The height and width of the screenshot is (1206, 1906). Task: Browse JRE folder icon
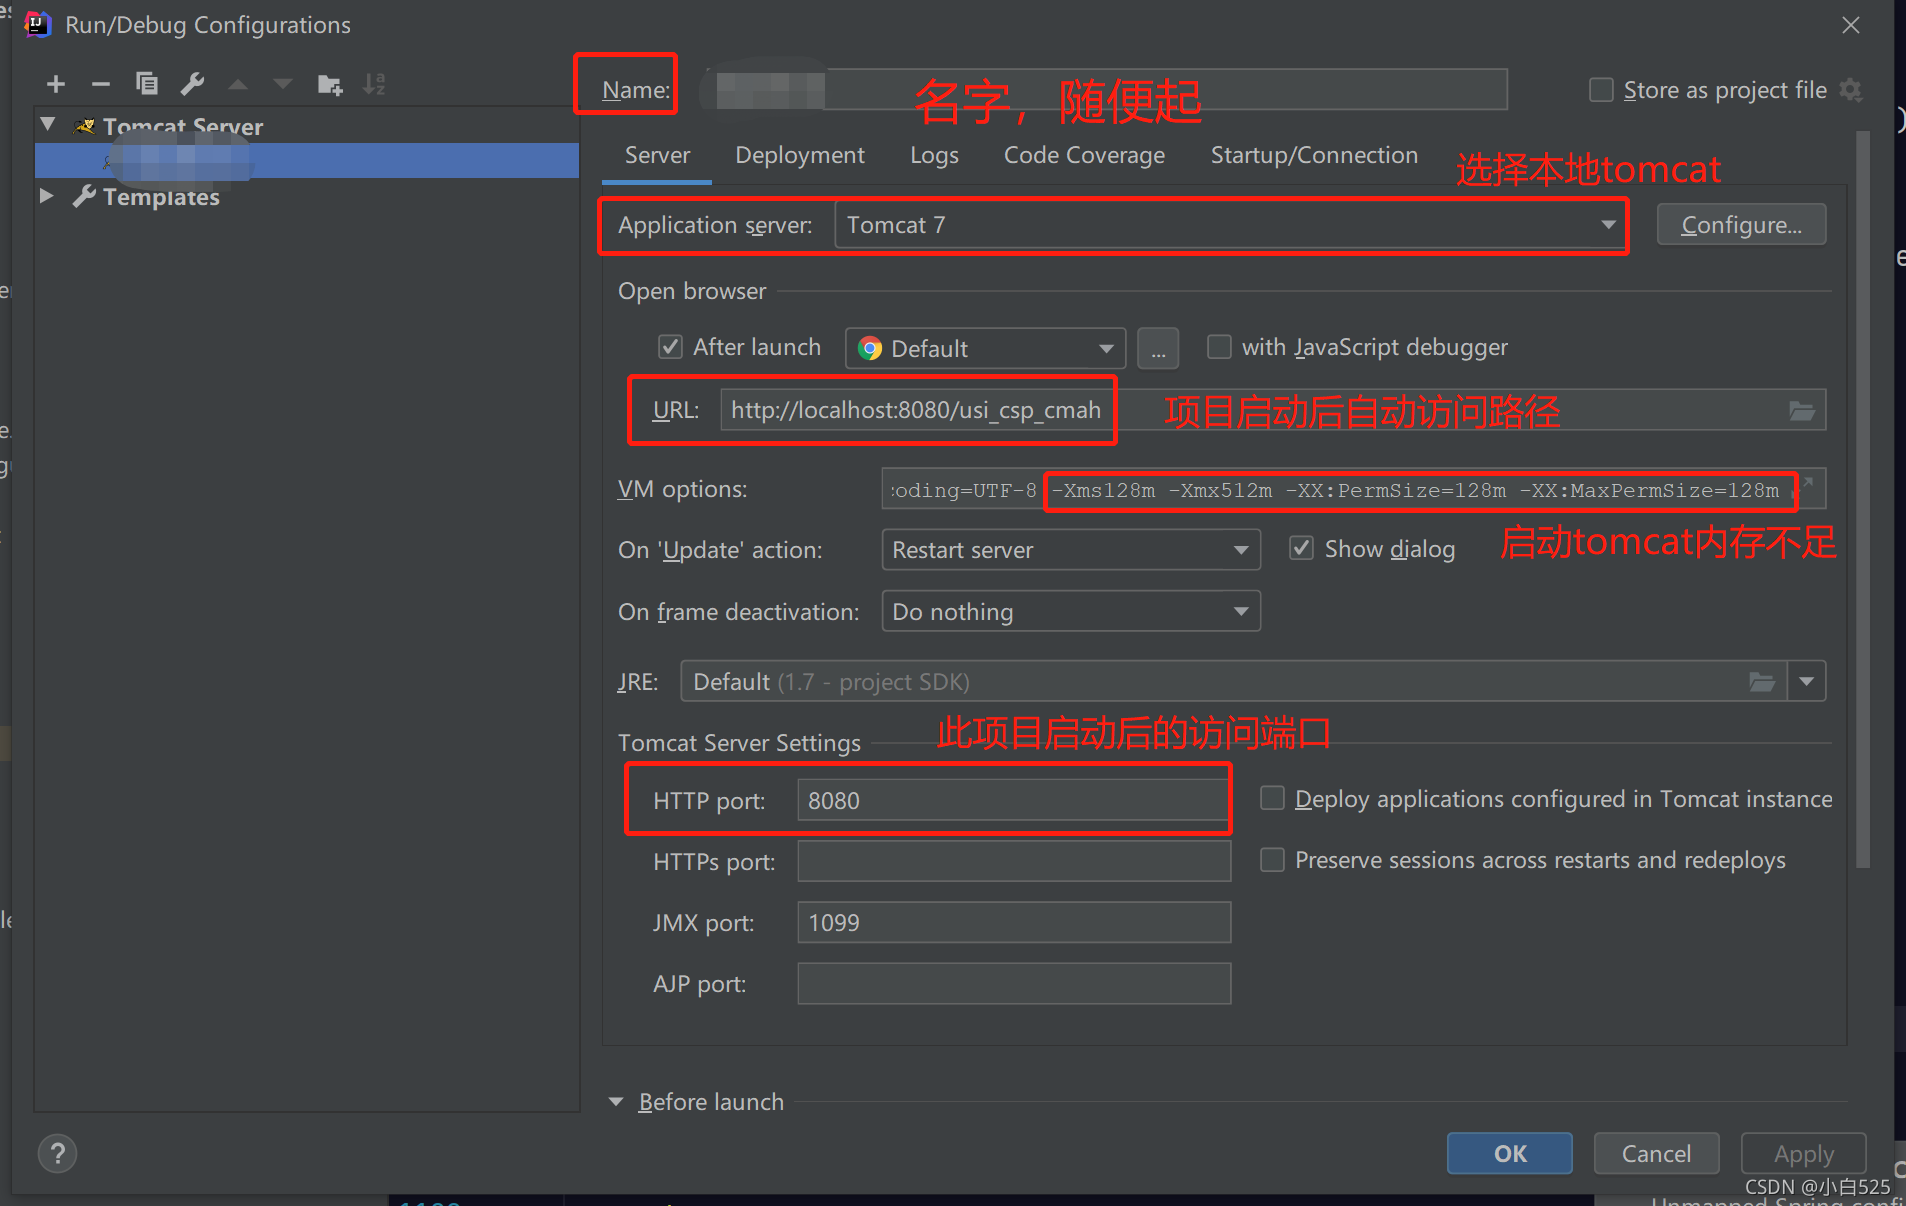click(x=1762, y=682)
